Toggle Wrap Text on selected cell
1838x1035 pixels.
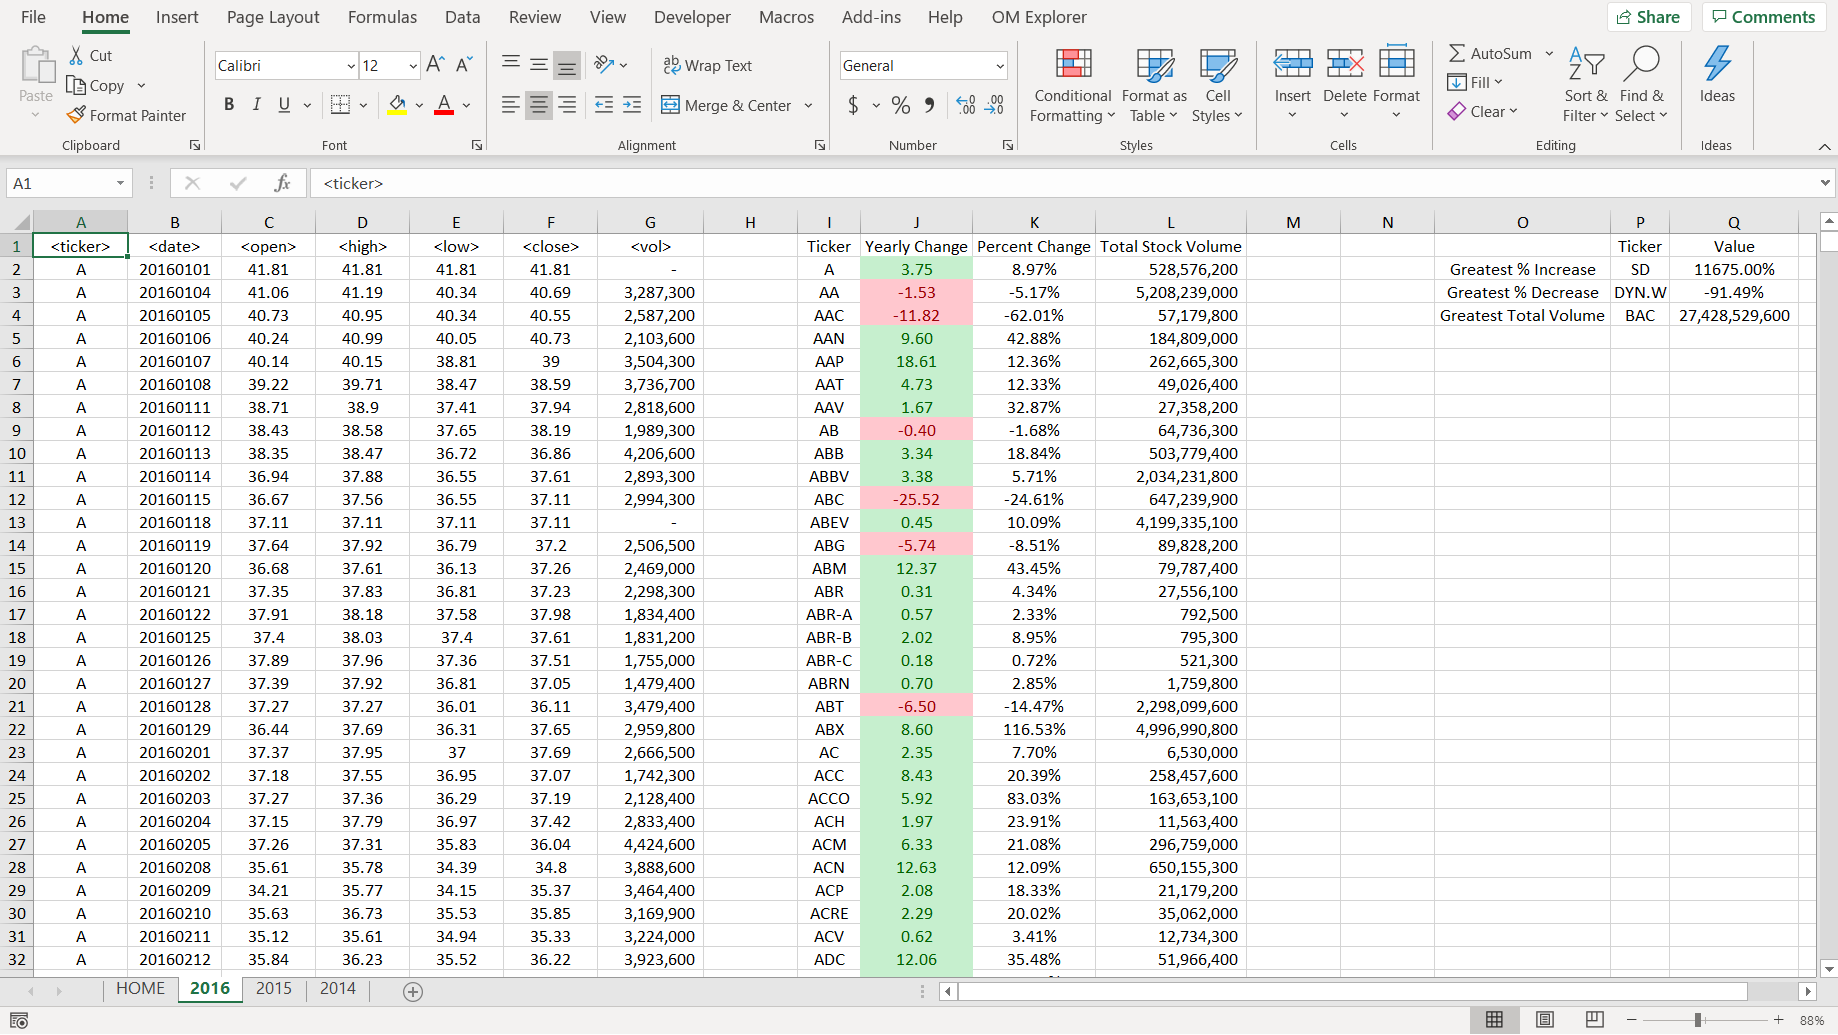point(707,65)
